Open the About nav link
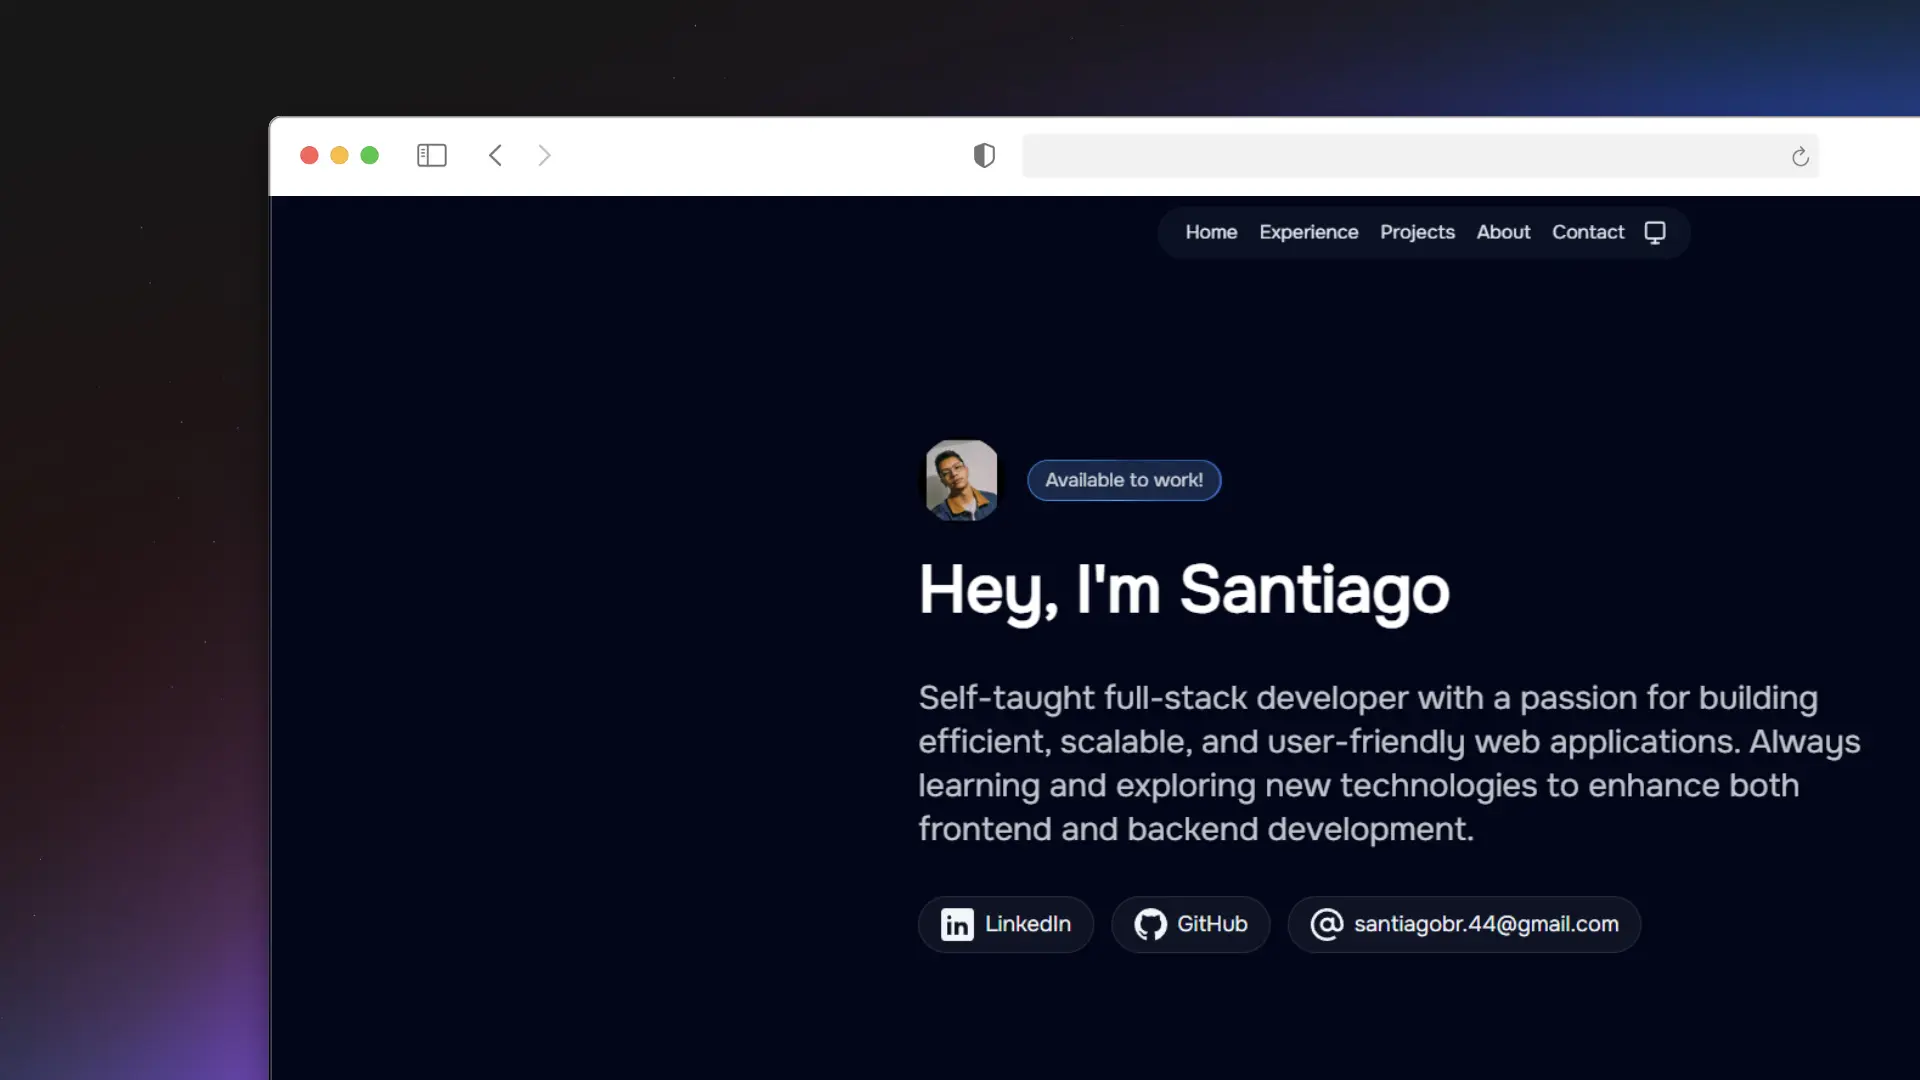 tap(1503, 232)
